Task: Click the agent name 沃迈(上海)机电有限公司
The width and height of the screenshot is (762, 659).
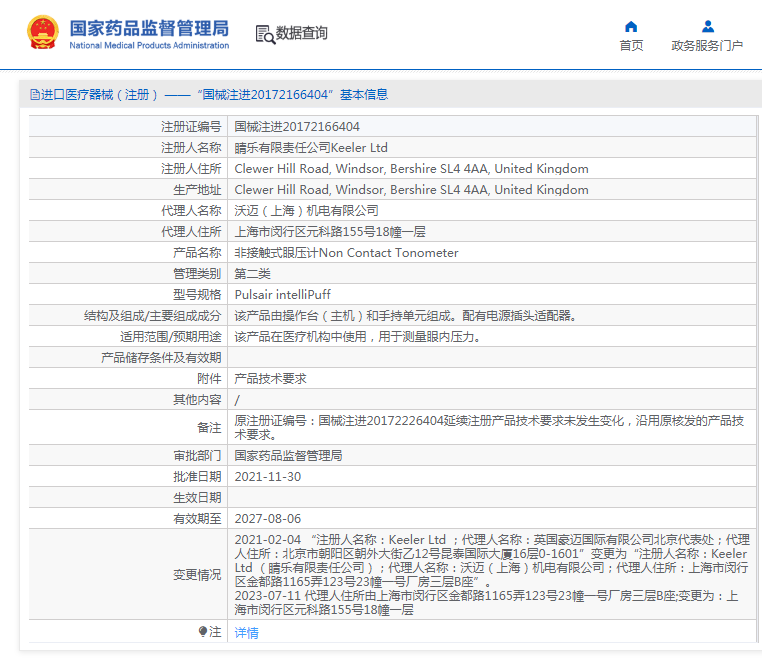Action: 307,211
